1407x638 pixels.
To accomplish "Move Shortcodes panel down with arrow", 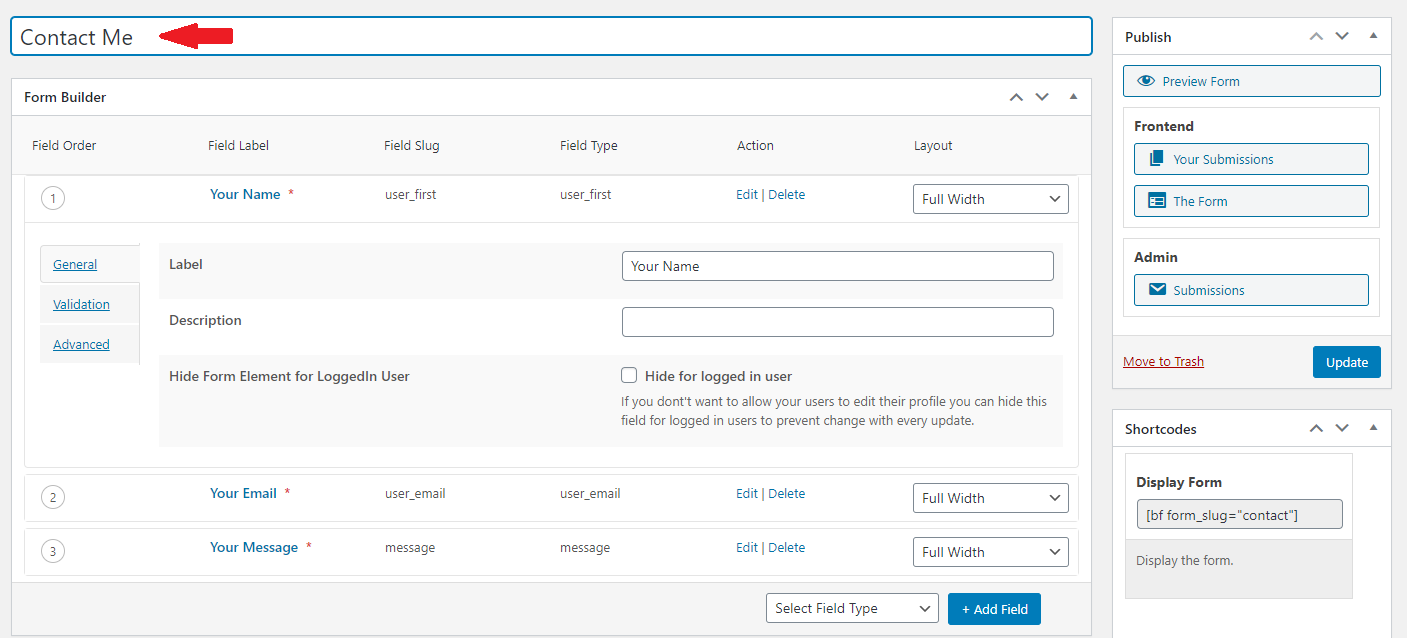I will point(1342,428).
